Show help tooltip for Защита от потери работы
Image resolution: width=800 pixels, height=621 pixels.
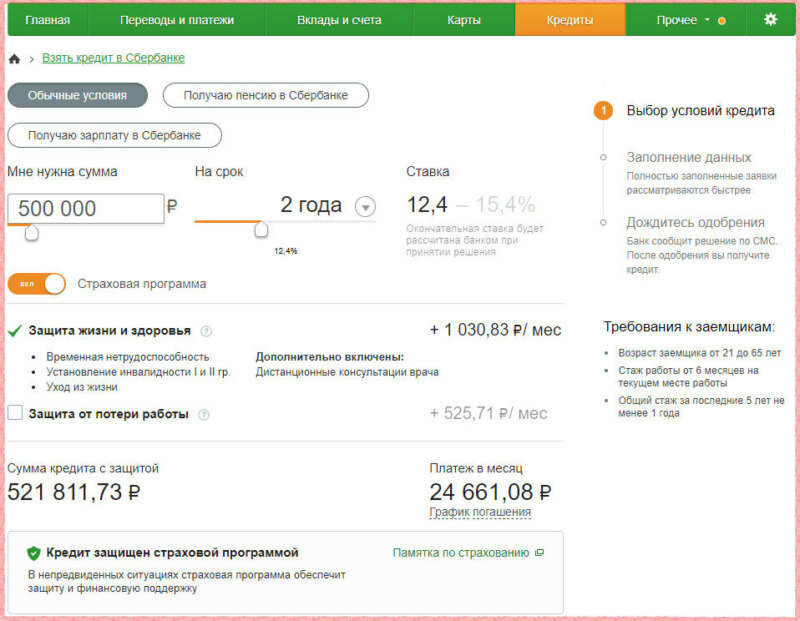pyautogui.click(x=204, y=414)
